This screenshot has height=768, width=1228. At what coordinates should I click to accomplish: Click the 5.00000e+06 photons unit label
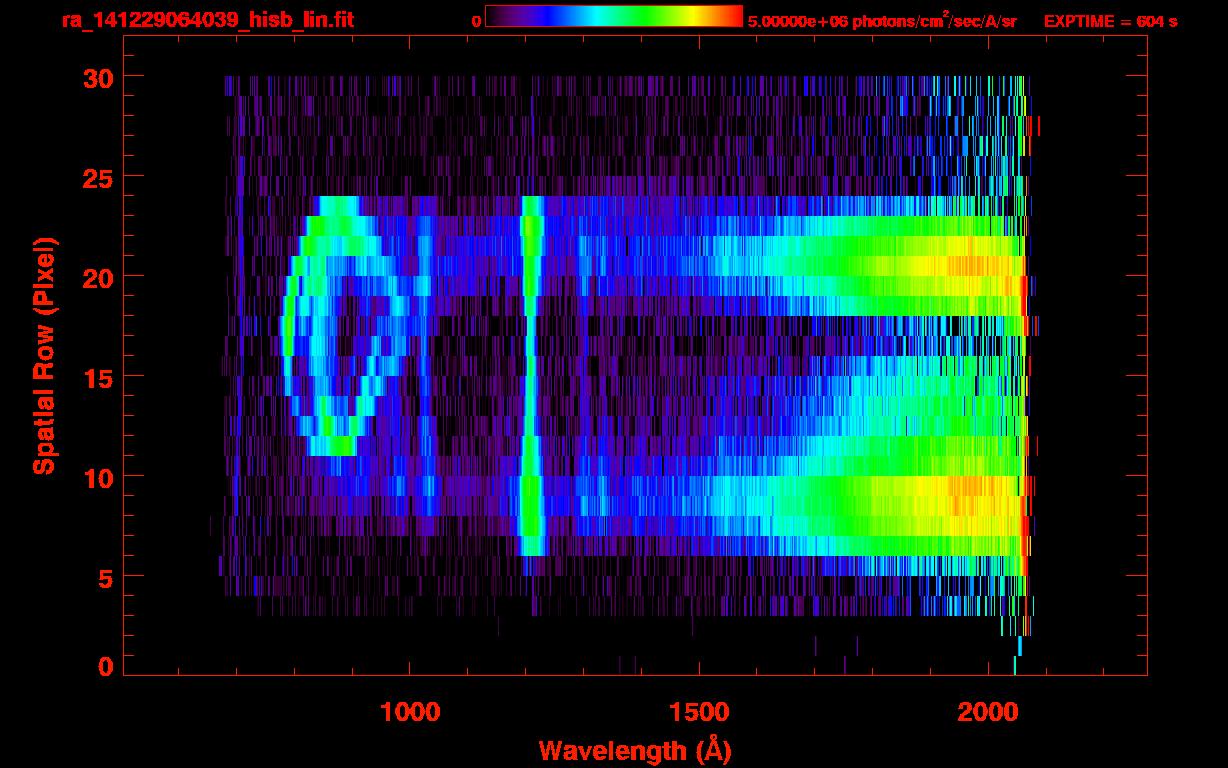coord(882,20)
